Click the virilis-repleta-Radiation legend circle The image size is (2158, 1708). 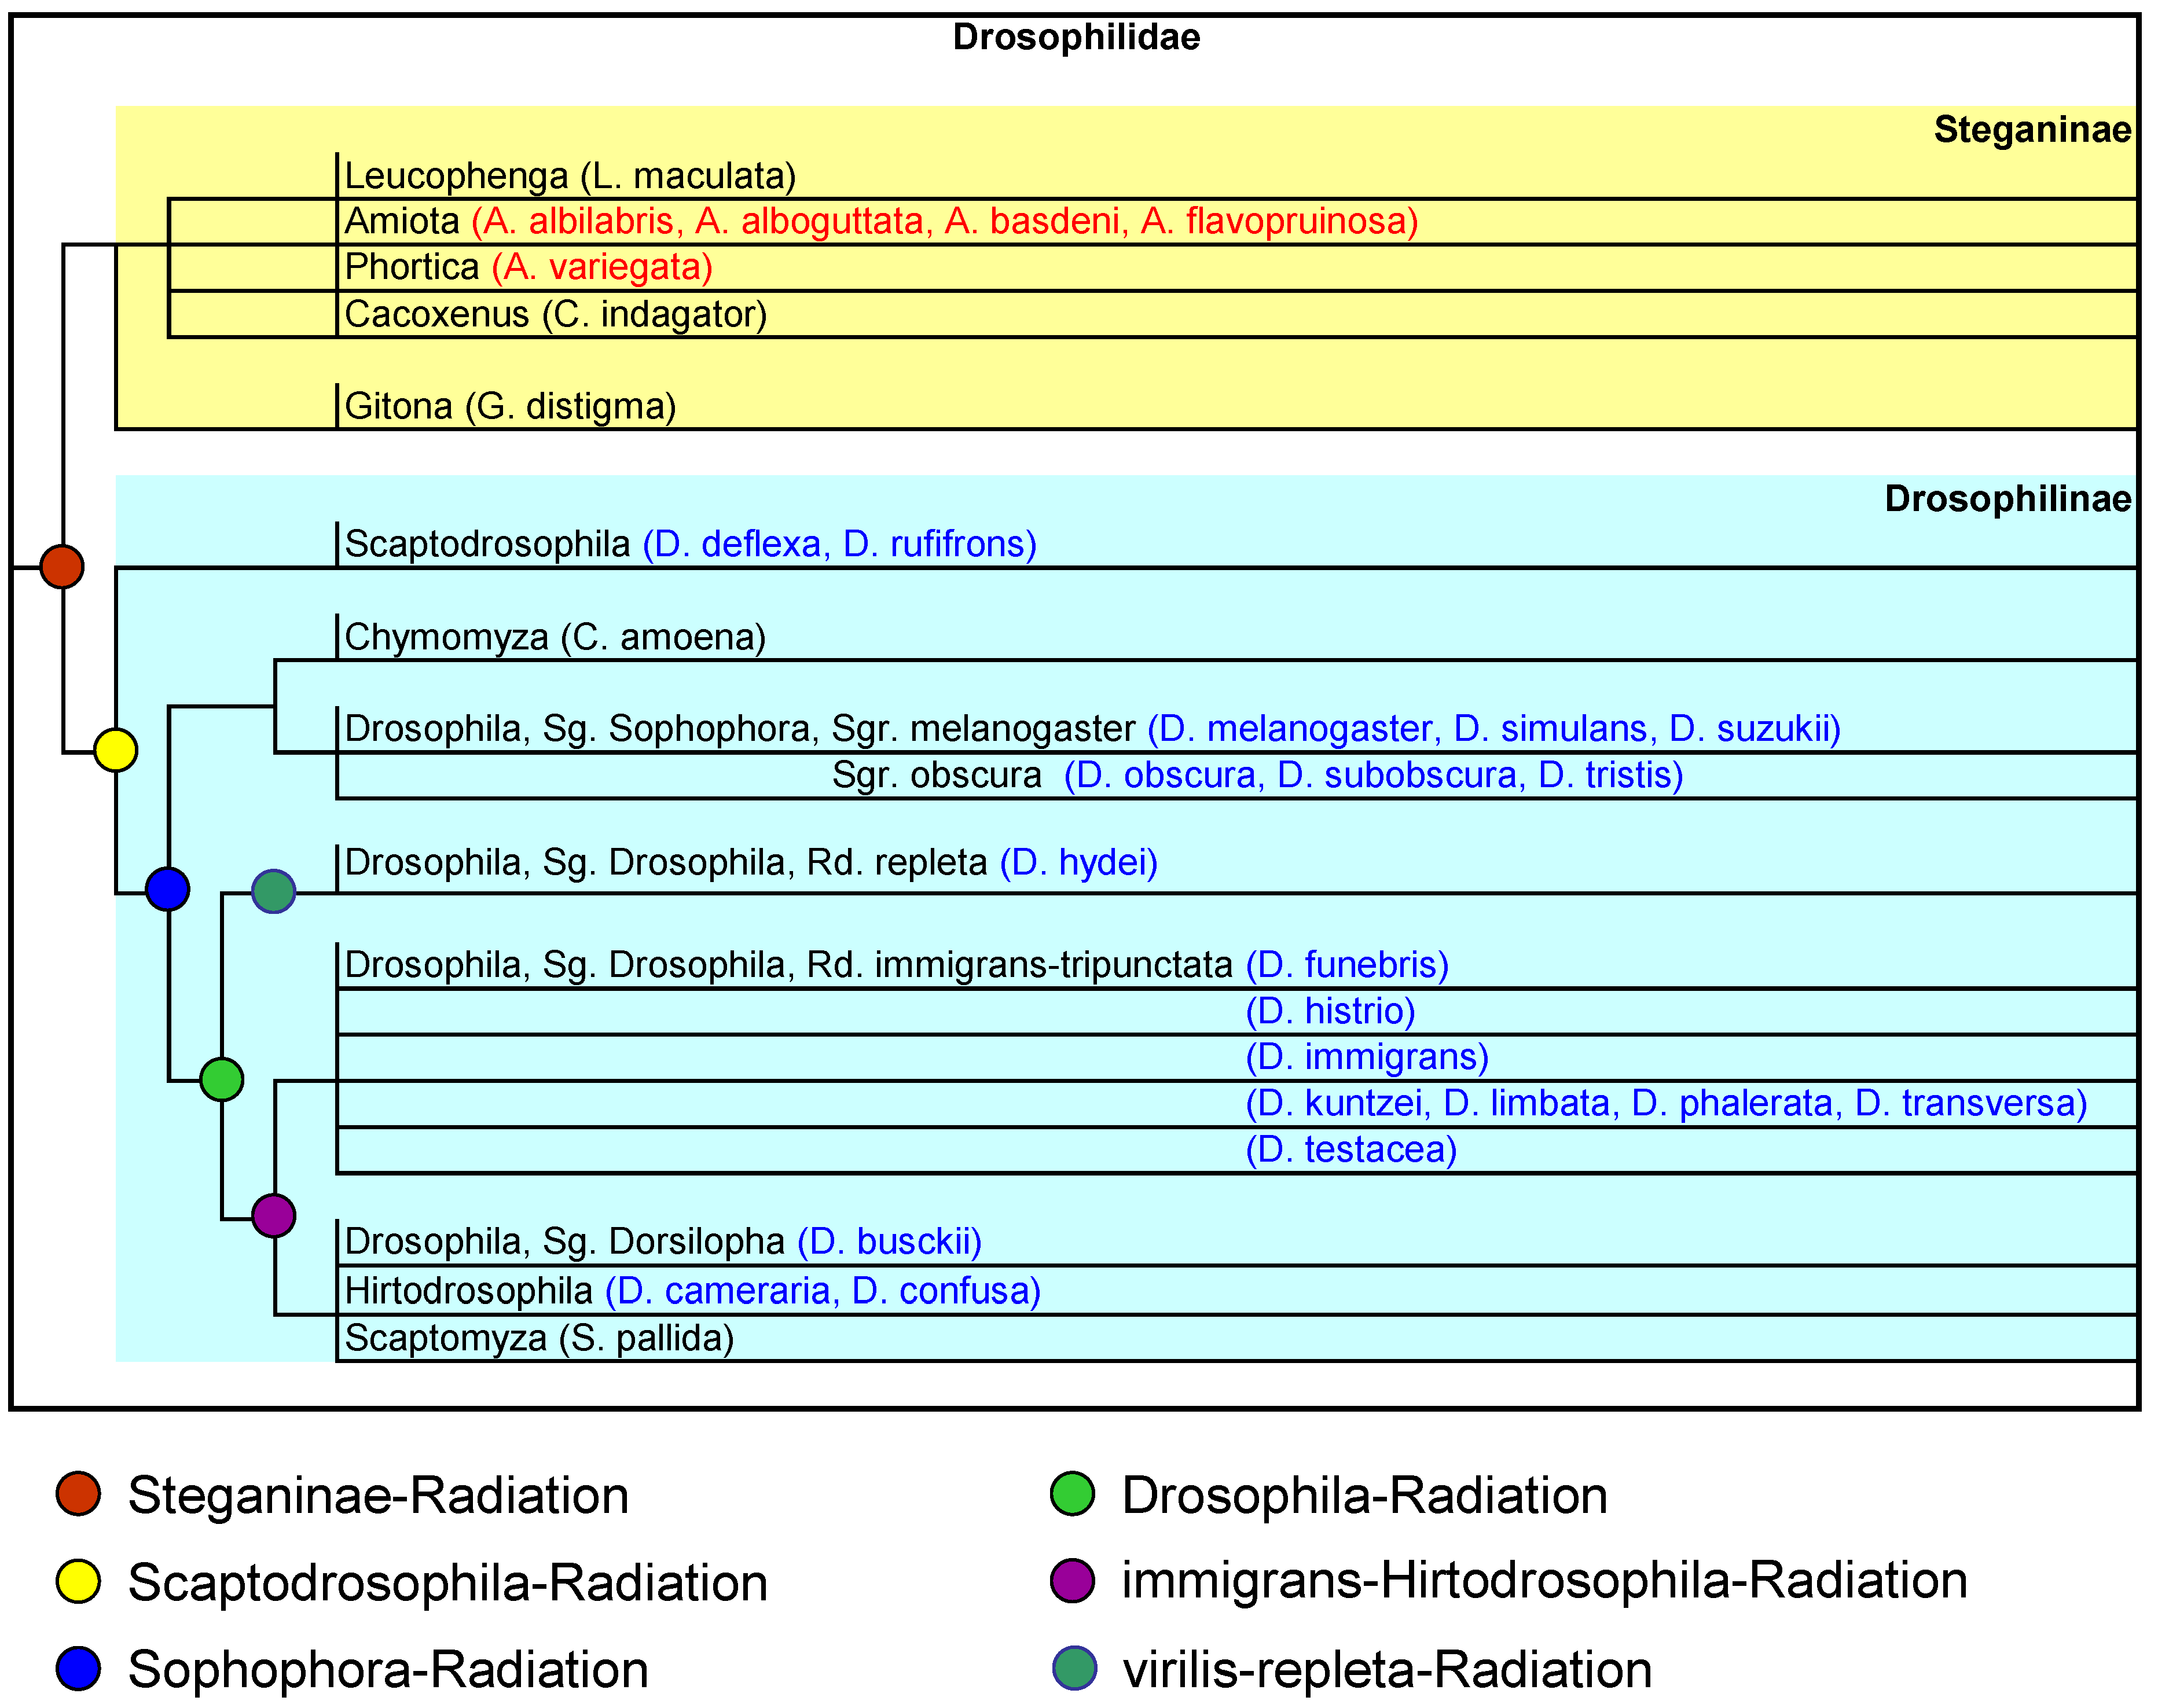[x=1074, y=1668]
